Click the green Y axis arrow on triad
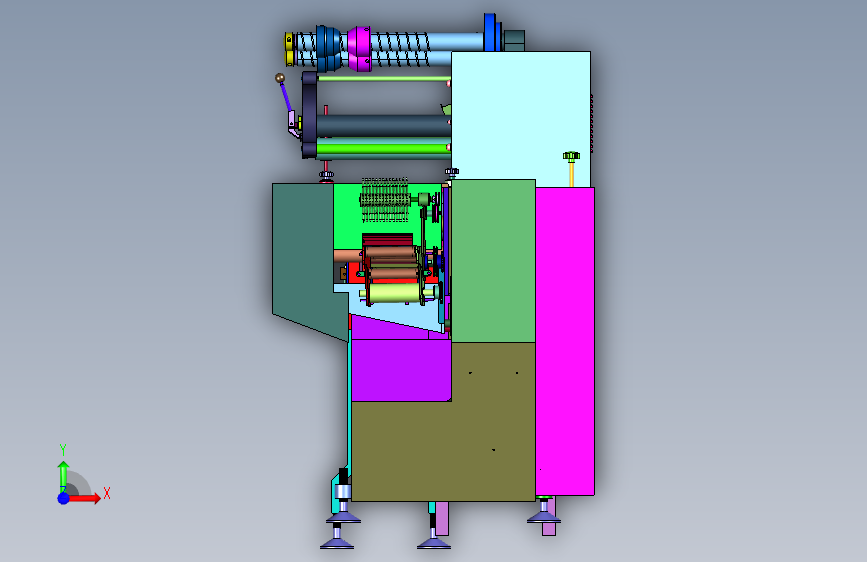Screen dimensions: 867x562 63,475
